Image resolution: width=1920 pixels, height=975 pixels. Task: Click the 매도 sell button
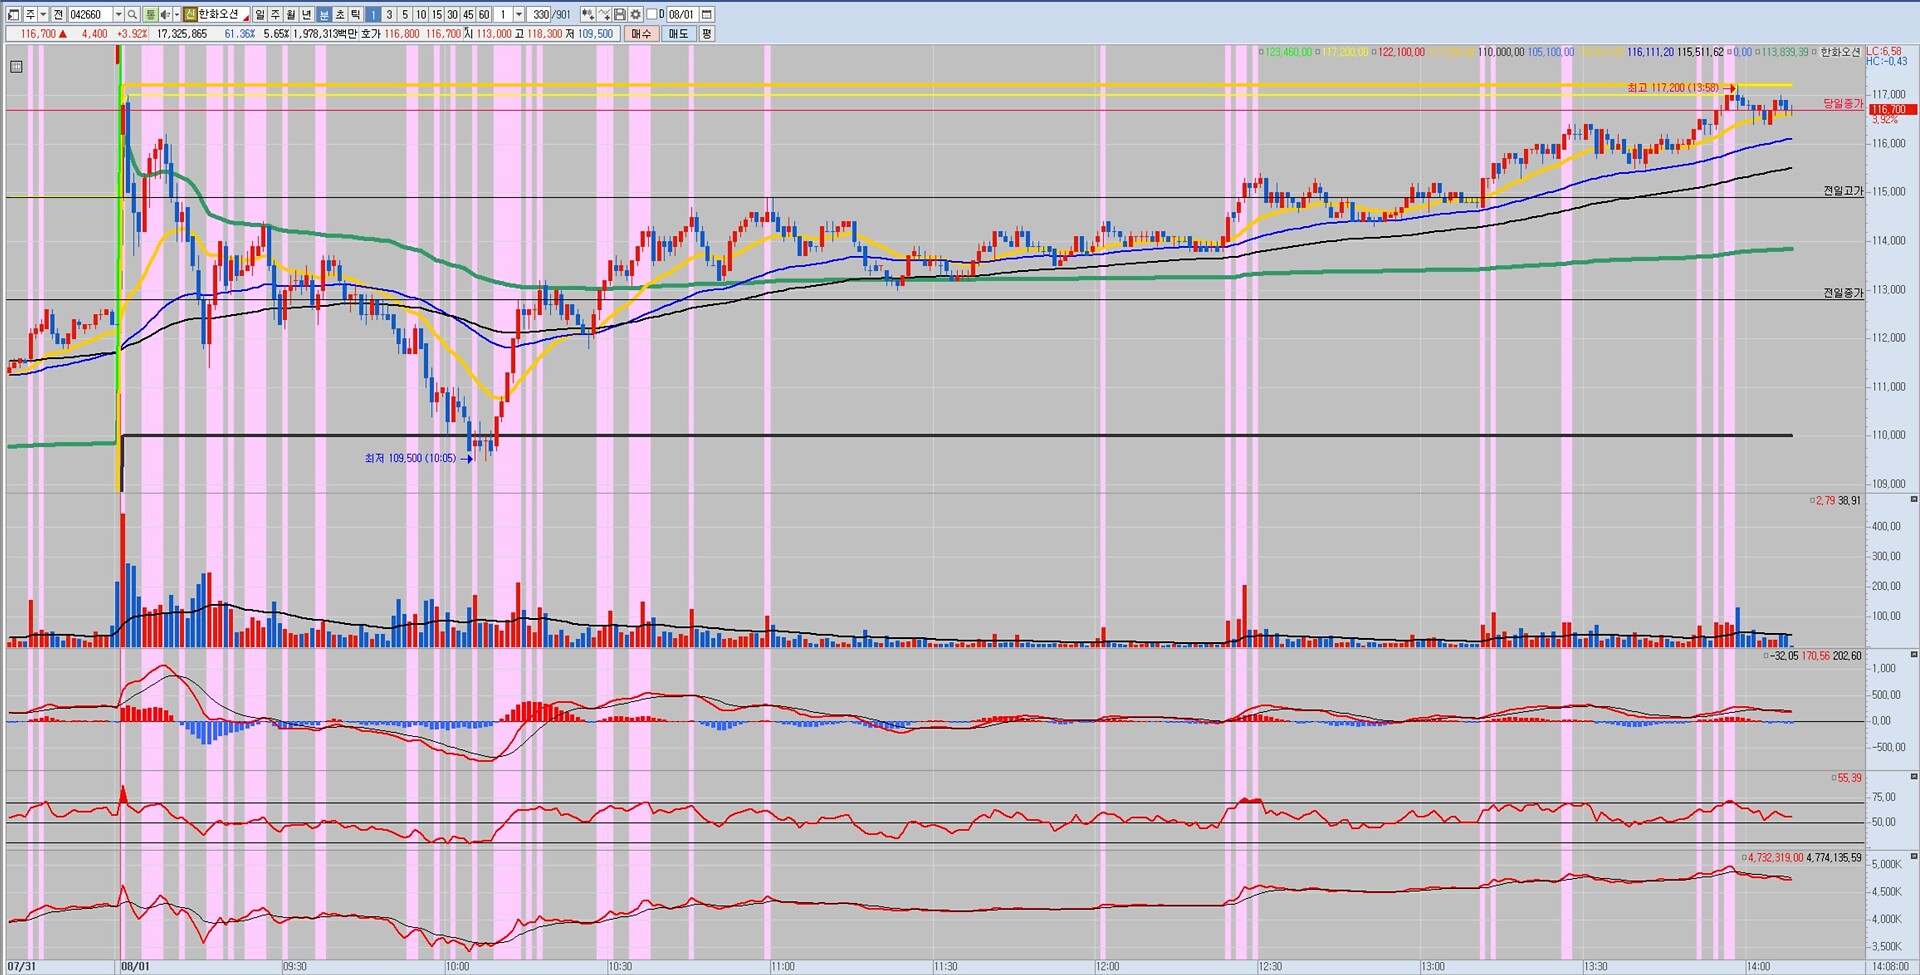[x=679, y=34]
